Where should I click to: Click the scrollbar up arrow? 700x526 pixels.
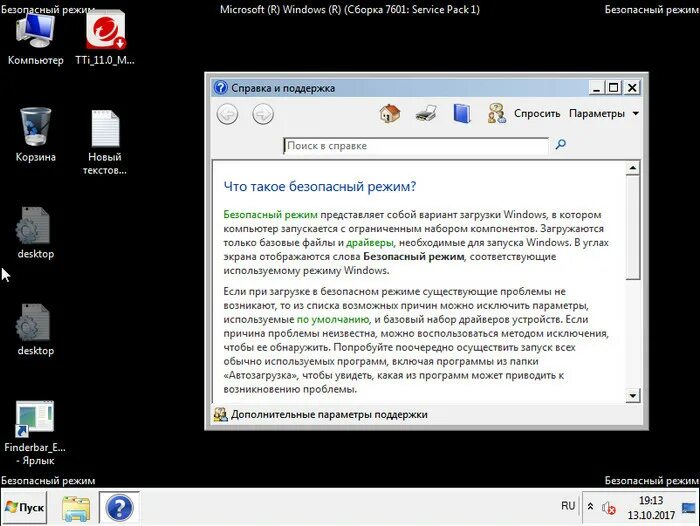tap(633, 168)
